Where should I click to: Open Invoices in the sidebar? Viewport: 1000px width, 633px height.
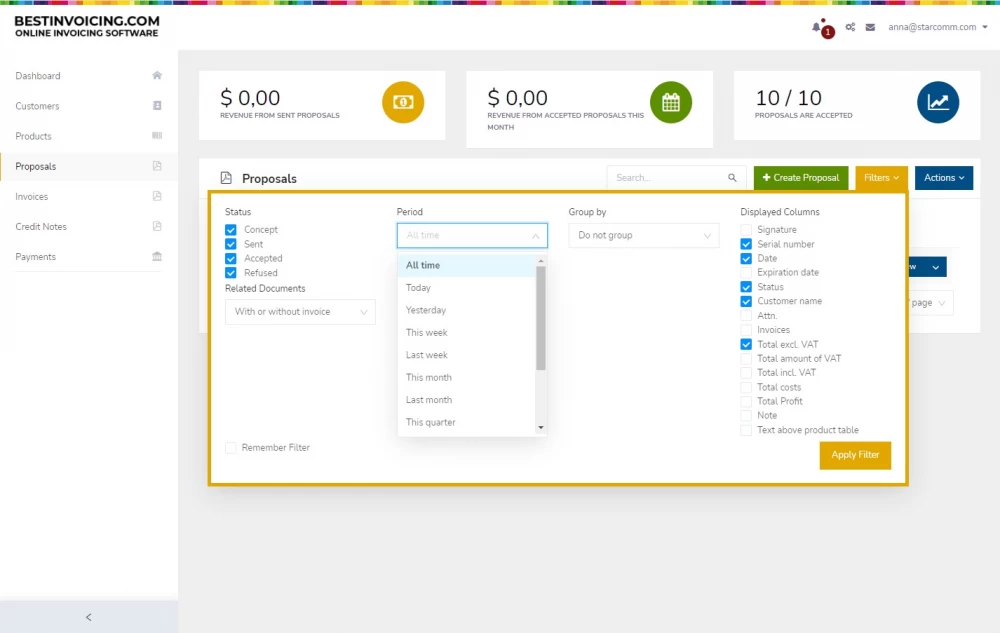(32, 197)
